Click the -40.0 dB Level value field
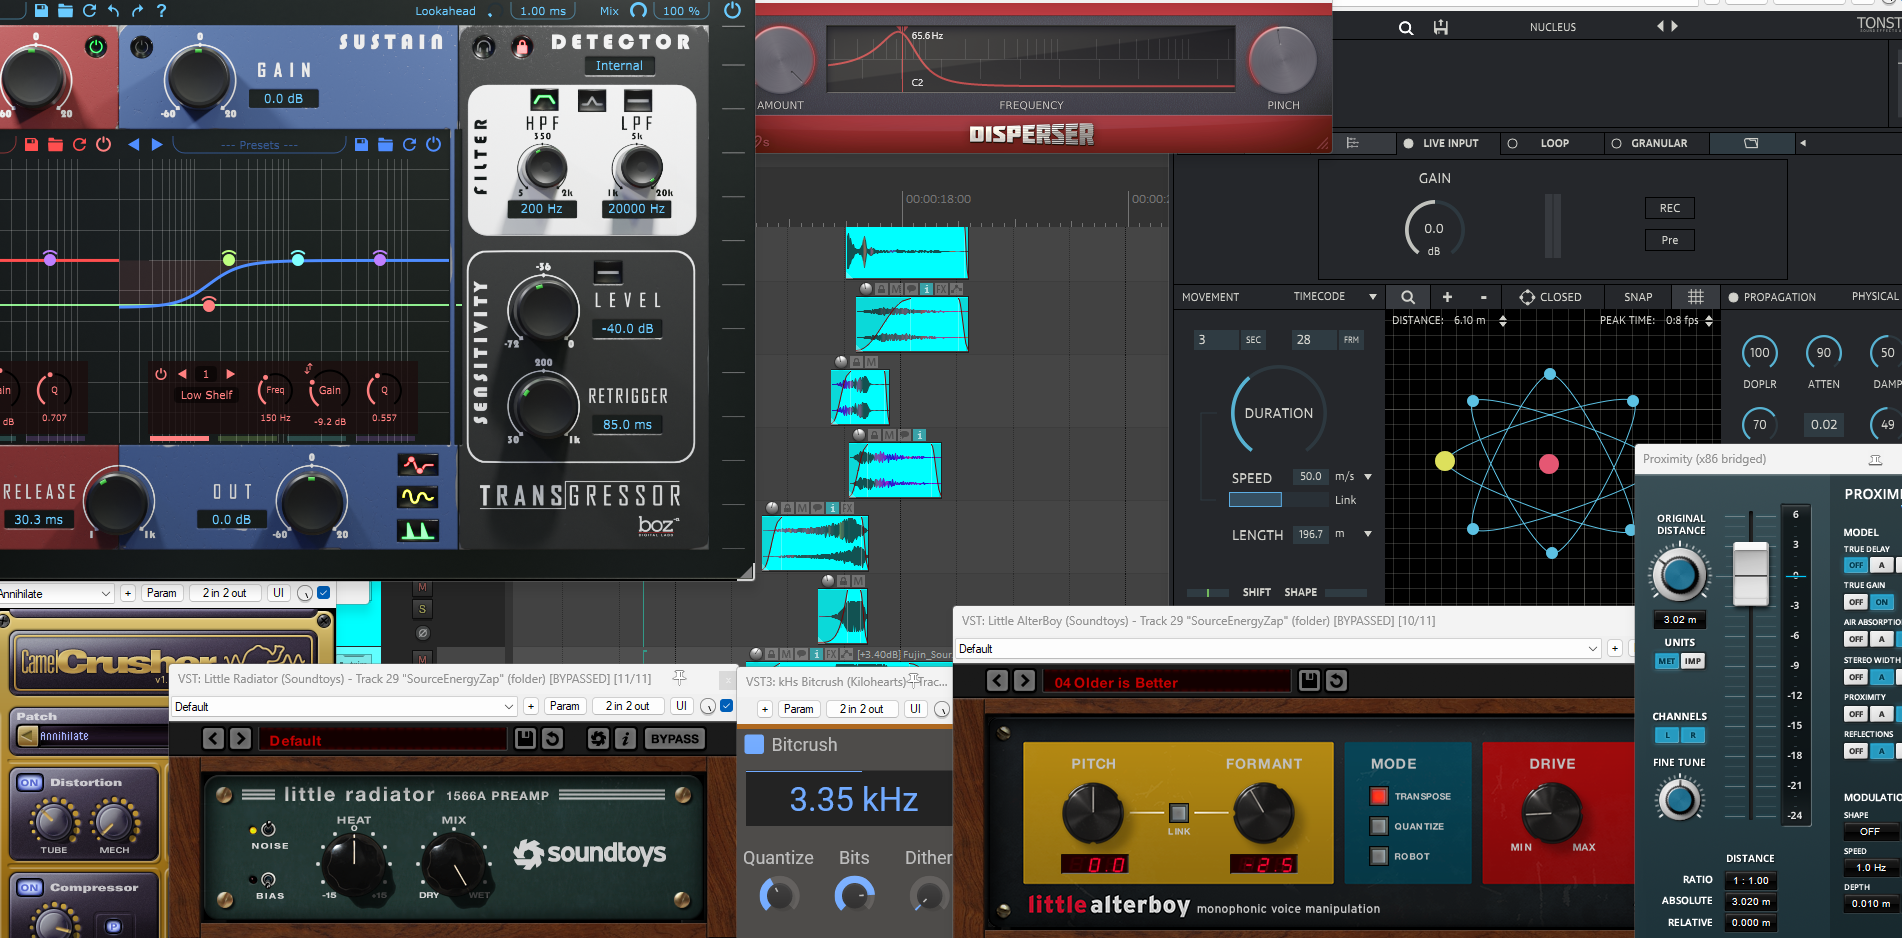Image resolution: width=1902 pixels, height=938 pixels. (627, 329)
